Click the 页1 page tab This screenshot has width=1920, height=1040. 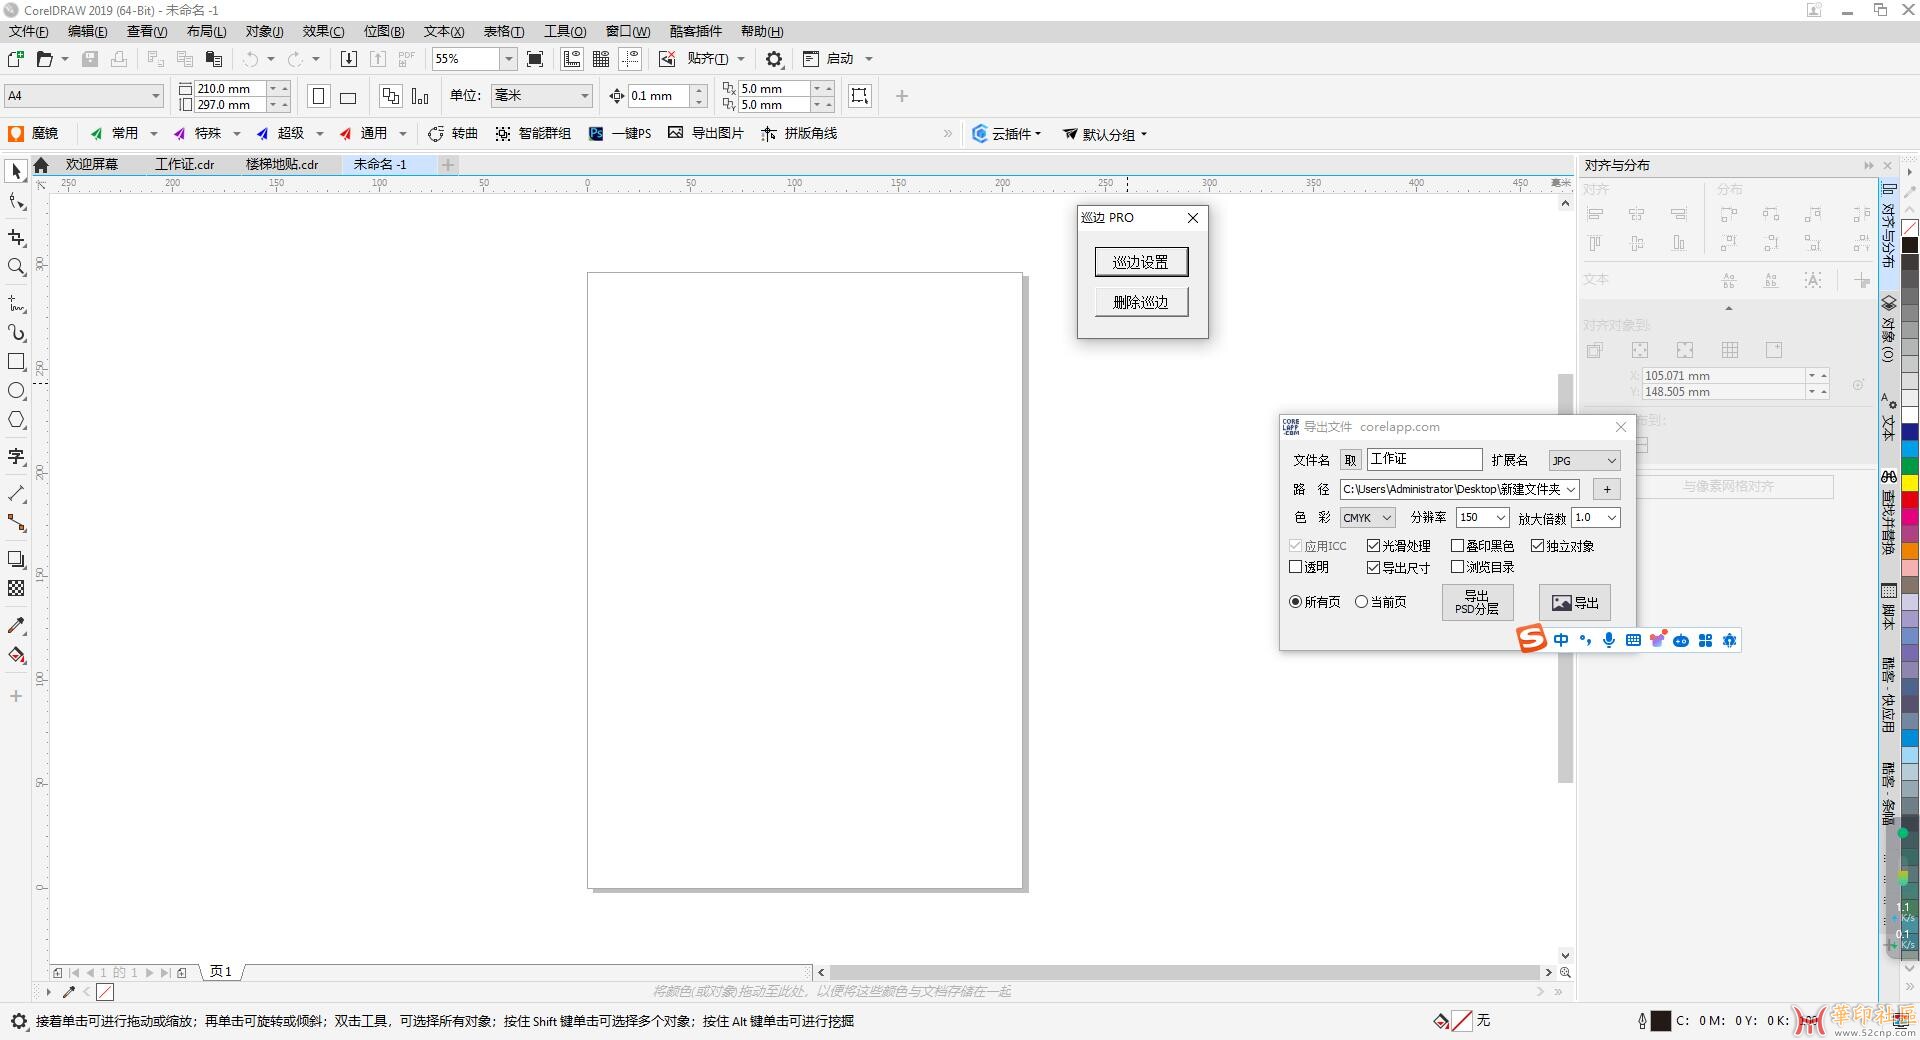(x=221, y=972)
